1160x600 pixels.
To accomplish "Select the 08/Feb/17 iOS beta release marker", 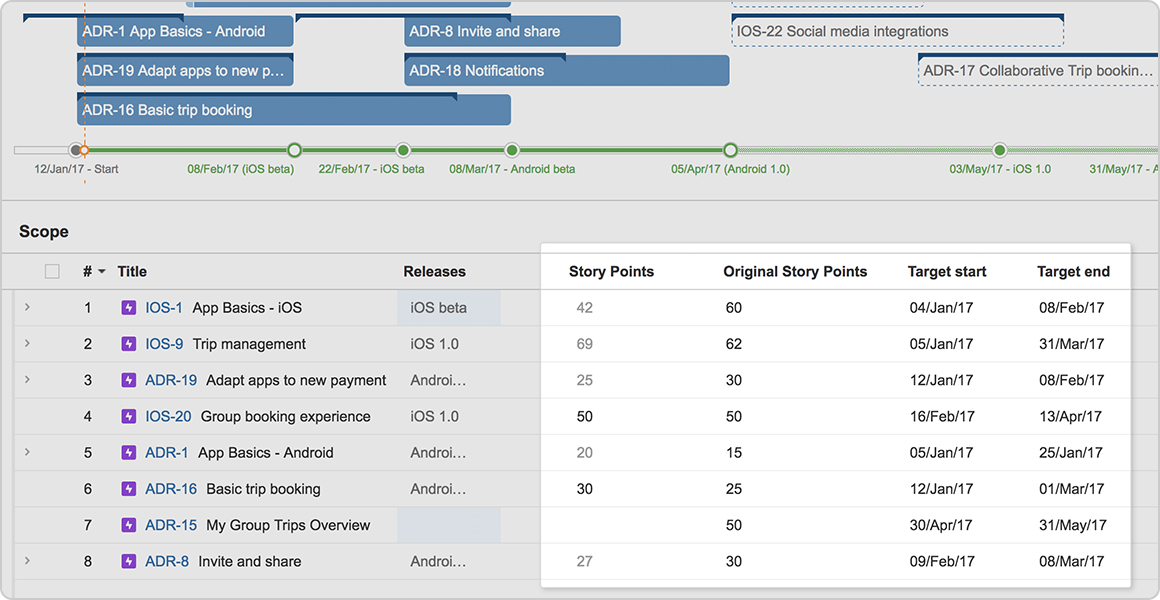I will 294,151.
